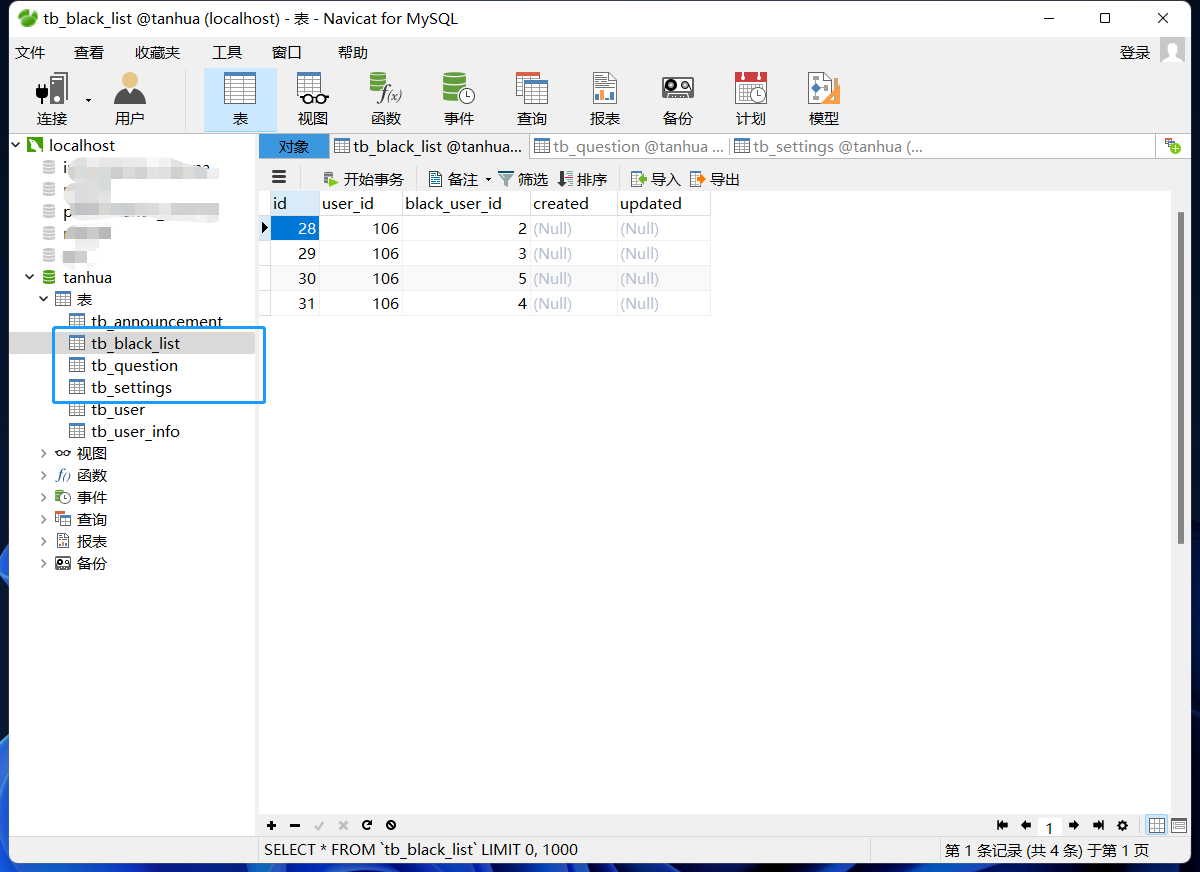Switch to grid view
Image resolution: width=1200 pixels, height=872 pixels.
[1156, 825]
